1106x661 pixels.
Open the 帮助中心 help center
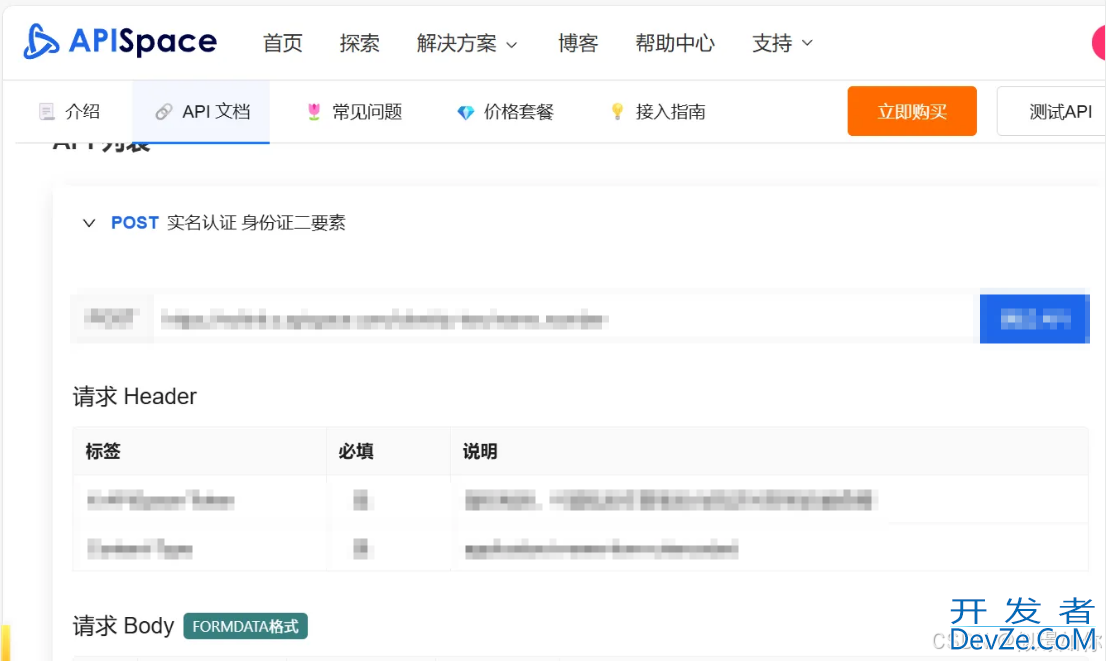click(675, 43)
